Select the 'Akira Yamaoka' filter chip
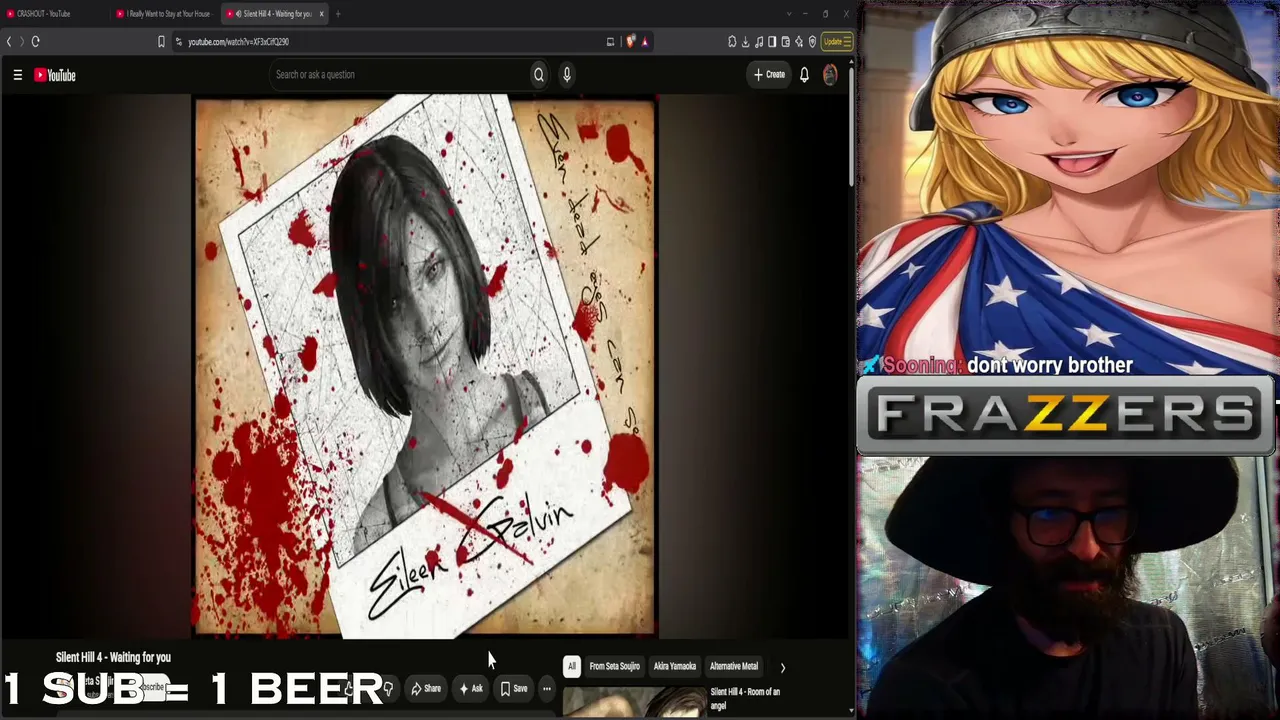Screen dimensions: 1280x720 pos(675,666)
